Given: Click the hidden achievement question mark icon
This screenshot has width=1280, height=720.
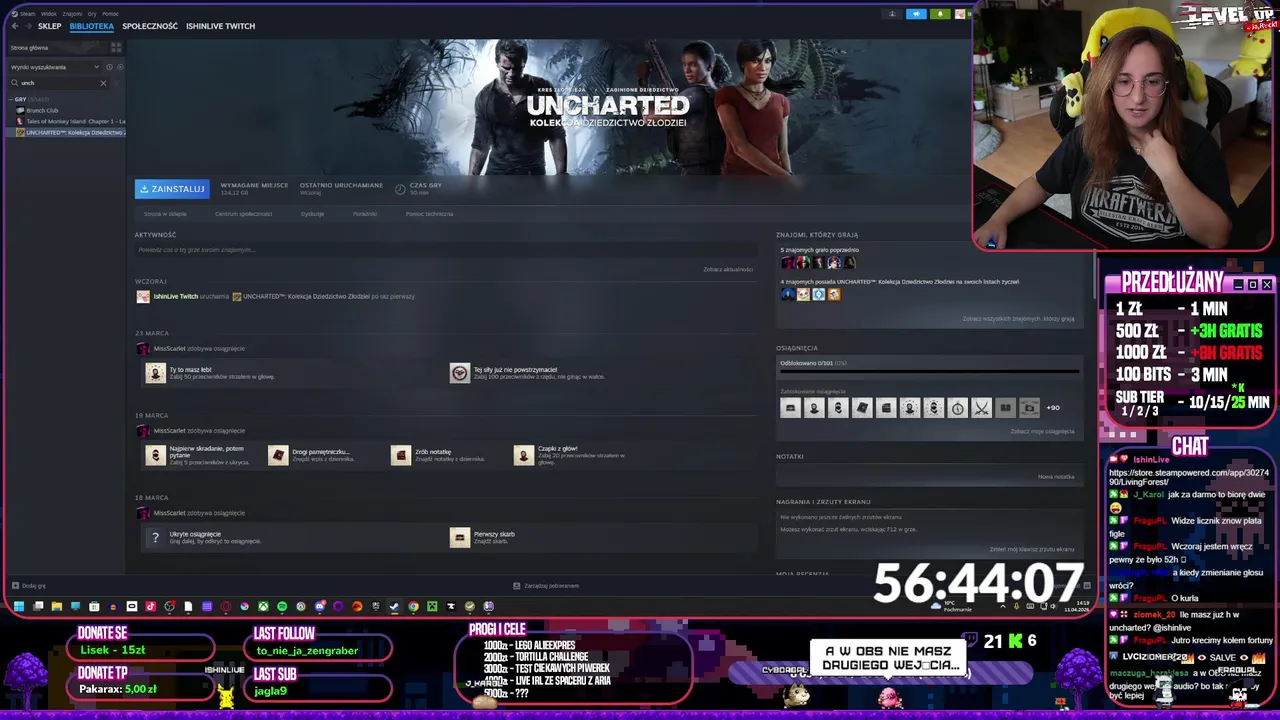Looking at the screenshot, I should point(155,537).
